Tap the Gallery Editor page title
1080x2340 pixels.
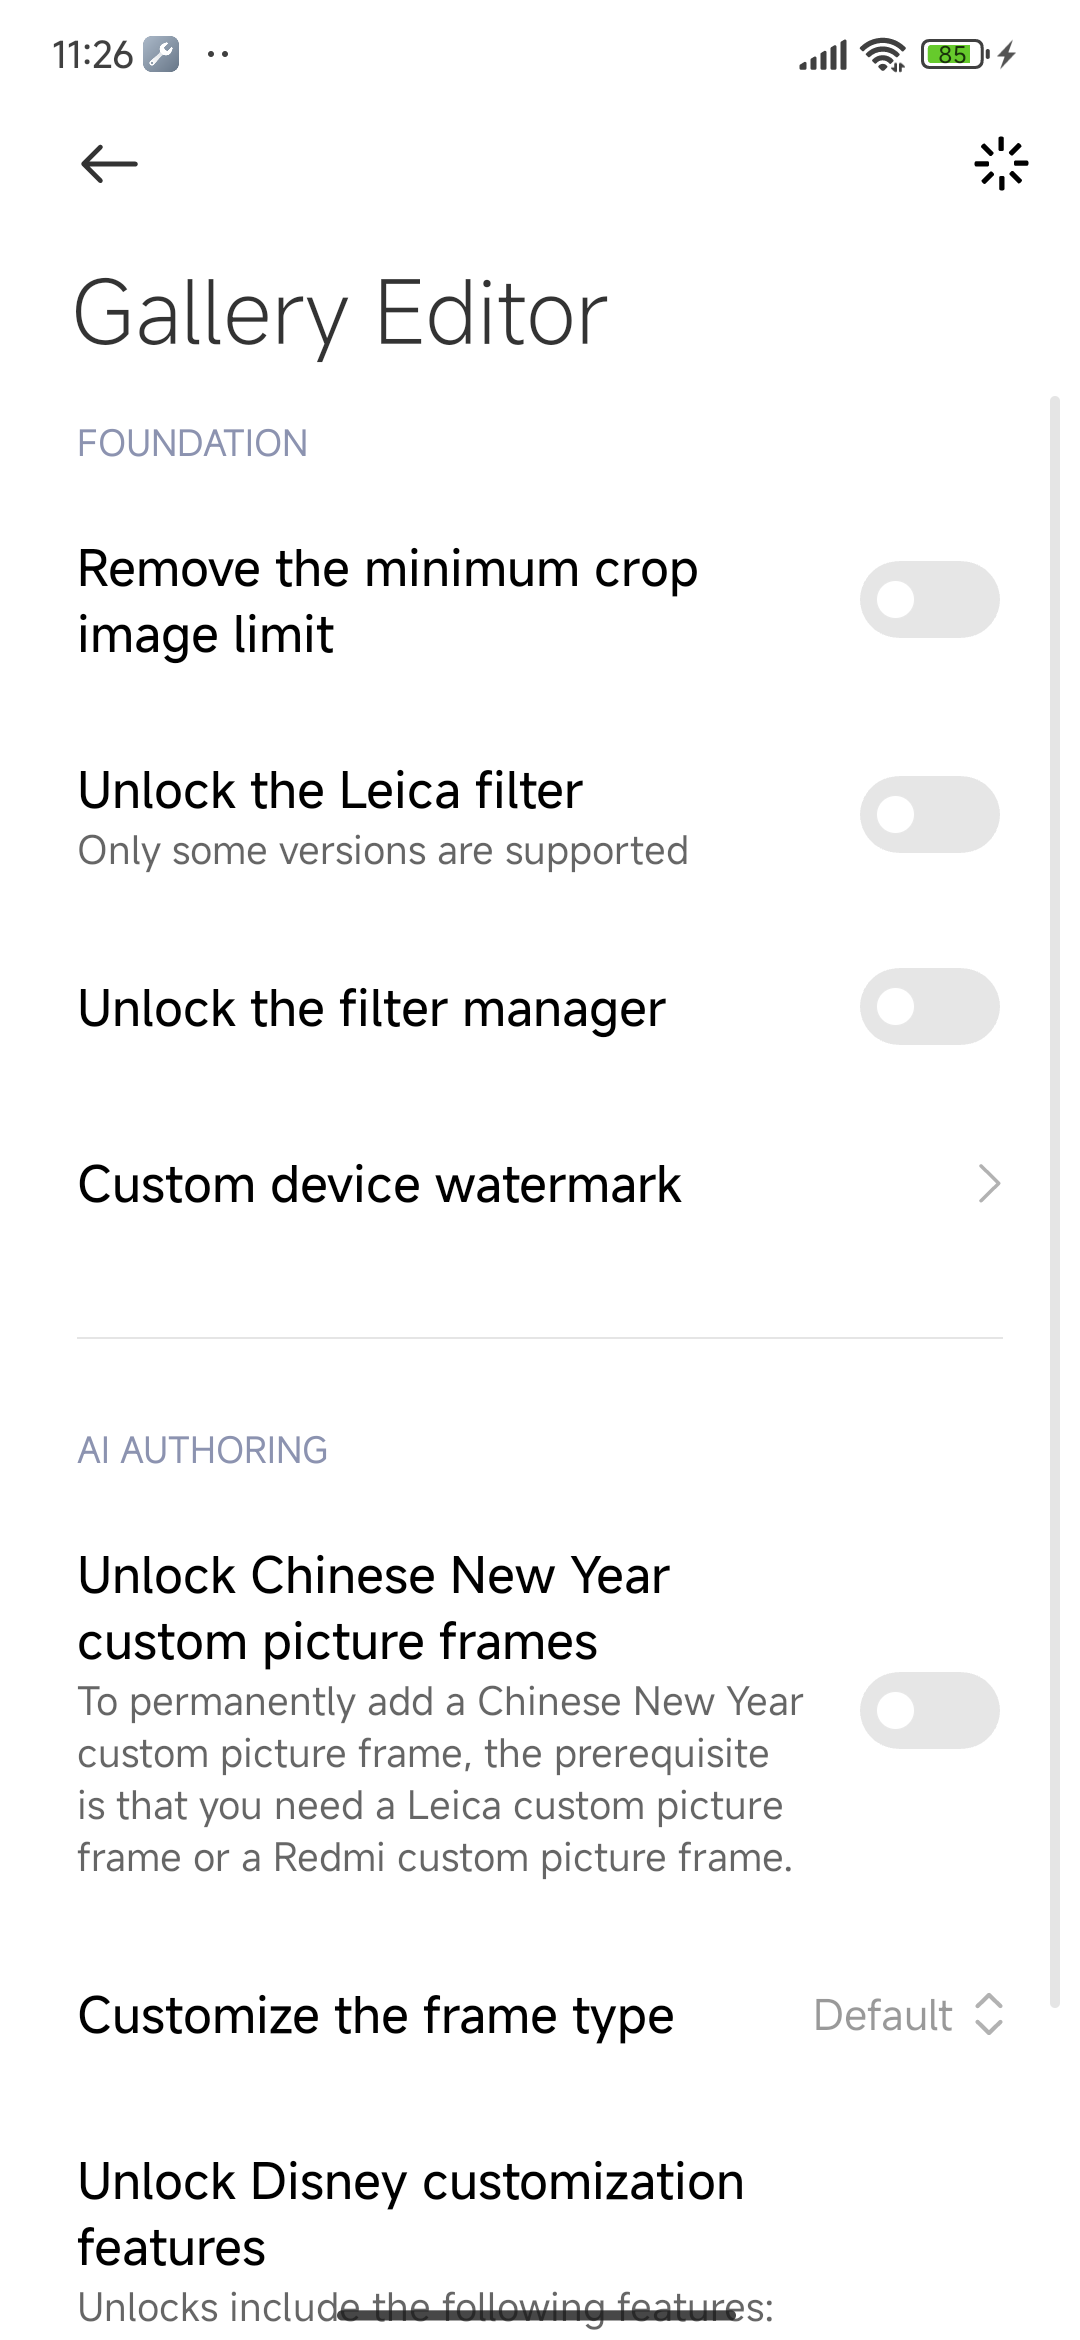[341, 314]
